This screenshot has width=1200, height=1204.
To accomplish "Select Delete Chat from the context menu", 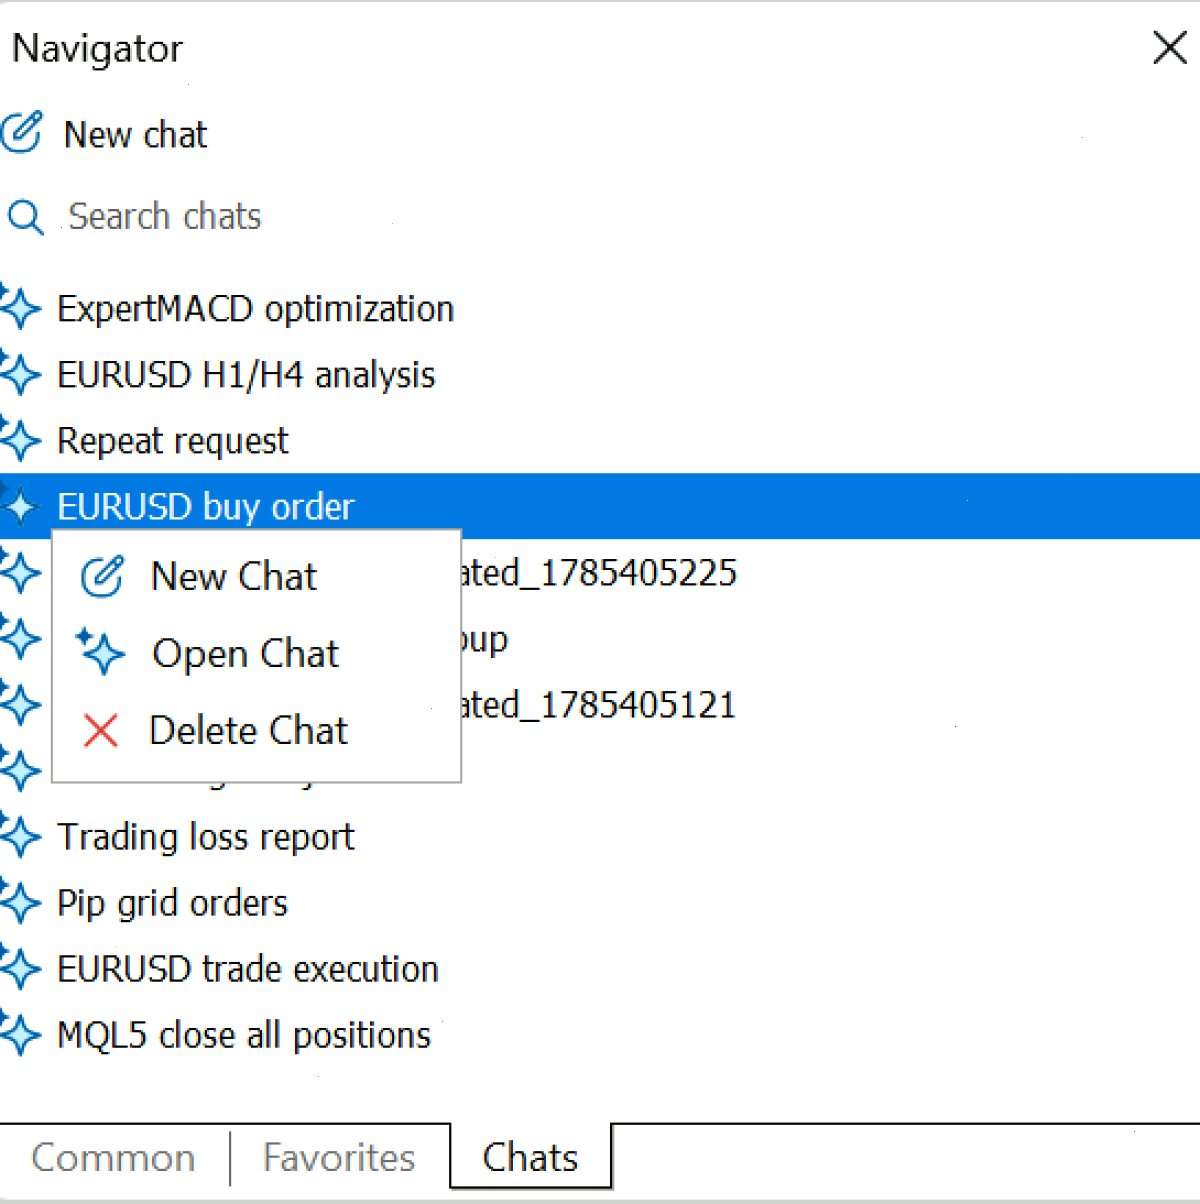I will 256,730.
